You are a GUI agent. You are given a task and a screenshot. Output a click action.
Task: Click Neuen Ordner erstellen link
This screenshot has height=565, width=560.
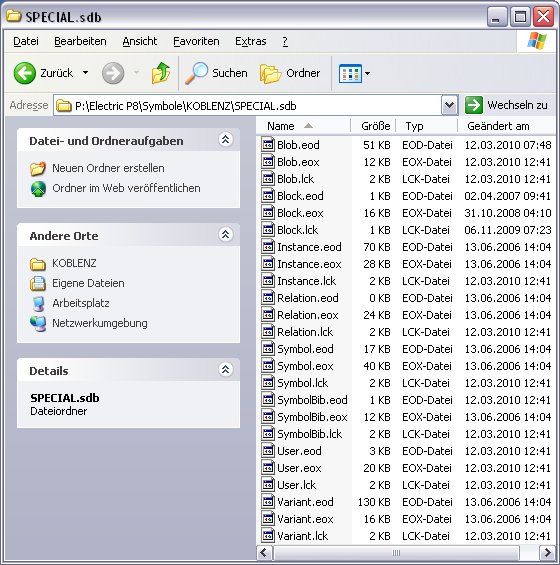click(x=108, y=168)
